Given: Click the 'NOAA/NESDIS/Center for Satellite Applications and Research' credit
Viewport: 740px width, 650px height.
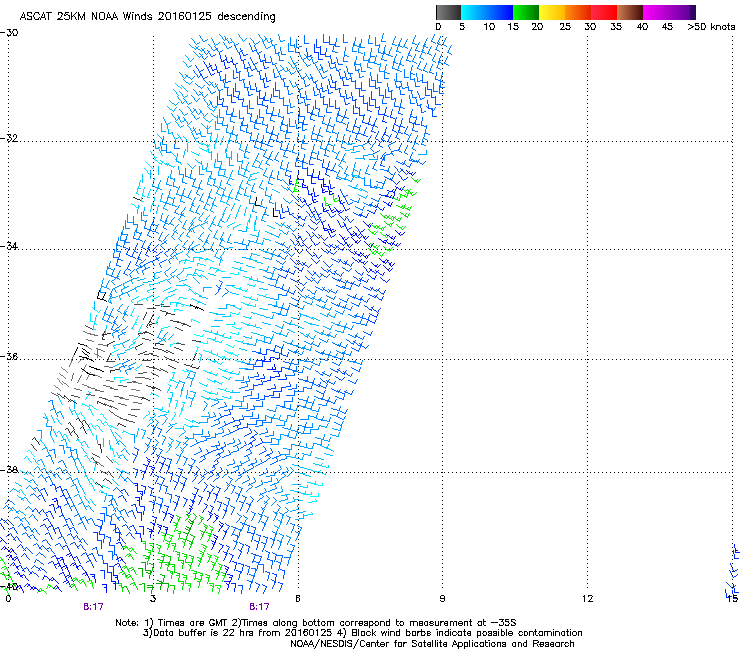Looking at the screenshot, I should pos(432,644).
